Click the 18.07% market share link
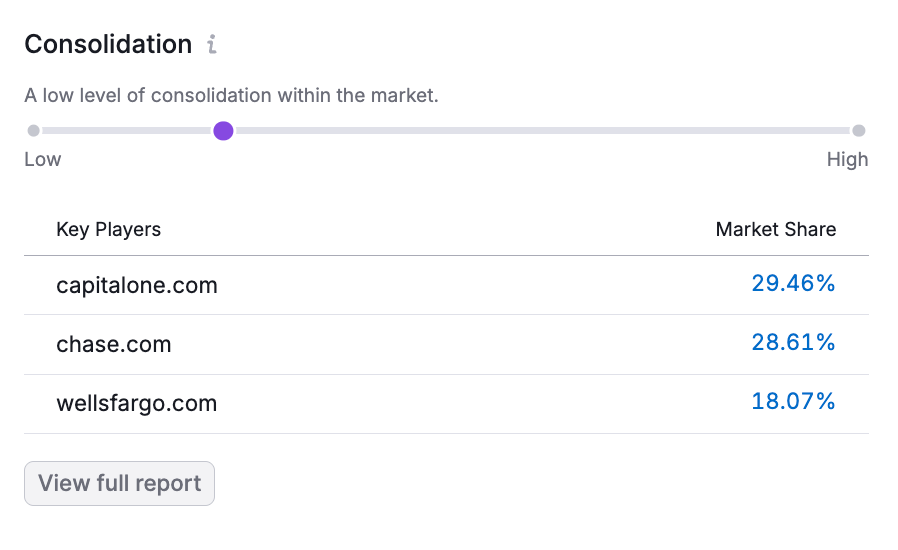 click(x=793, y=402)
